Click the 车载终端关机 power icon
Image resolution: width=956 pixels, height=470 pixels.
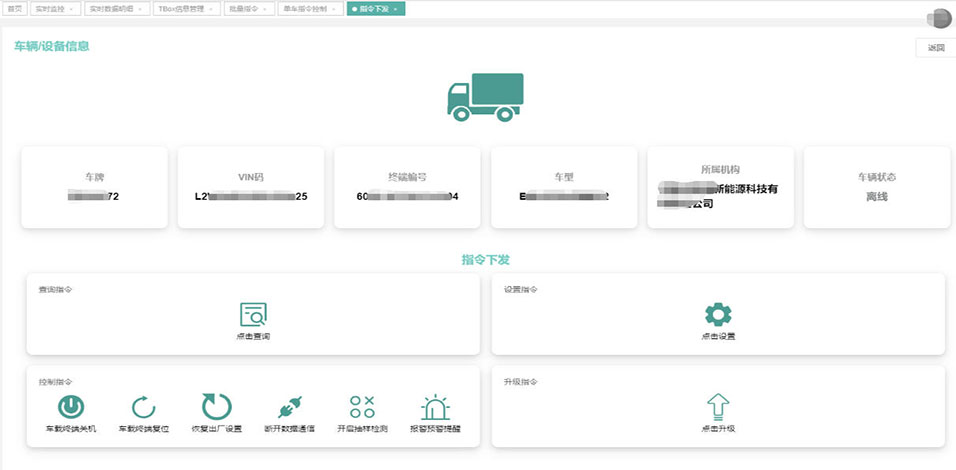71,407
